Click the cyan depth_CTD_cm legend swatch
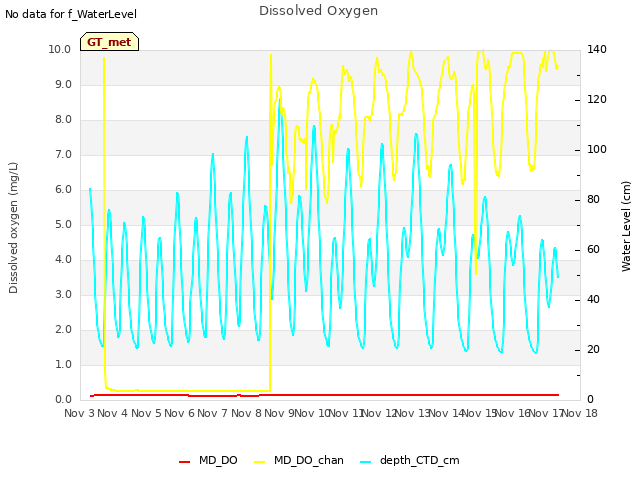This screenshot has height=480, width=640. click(x=366, y=462)
